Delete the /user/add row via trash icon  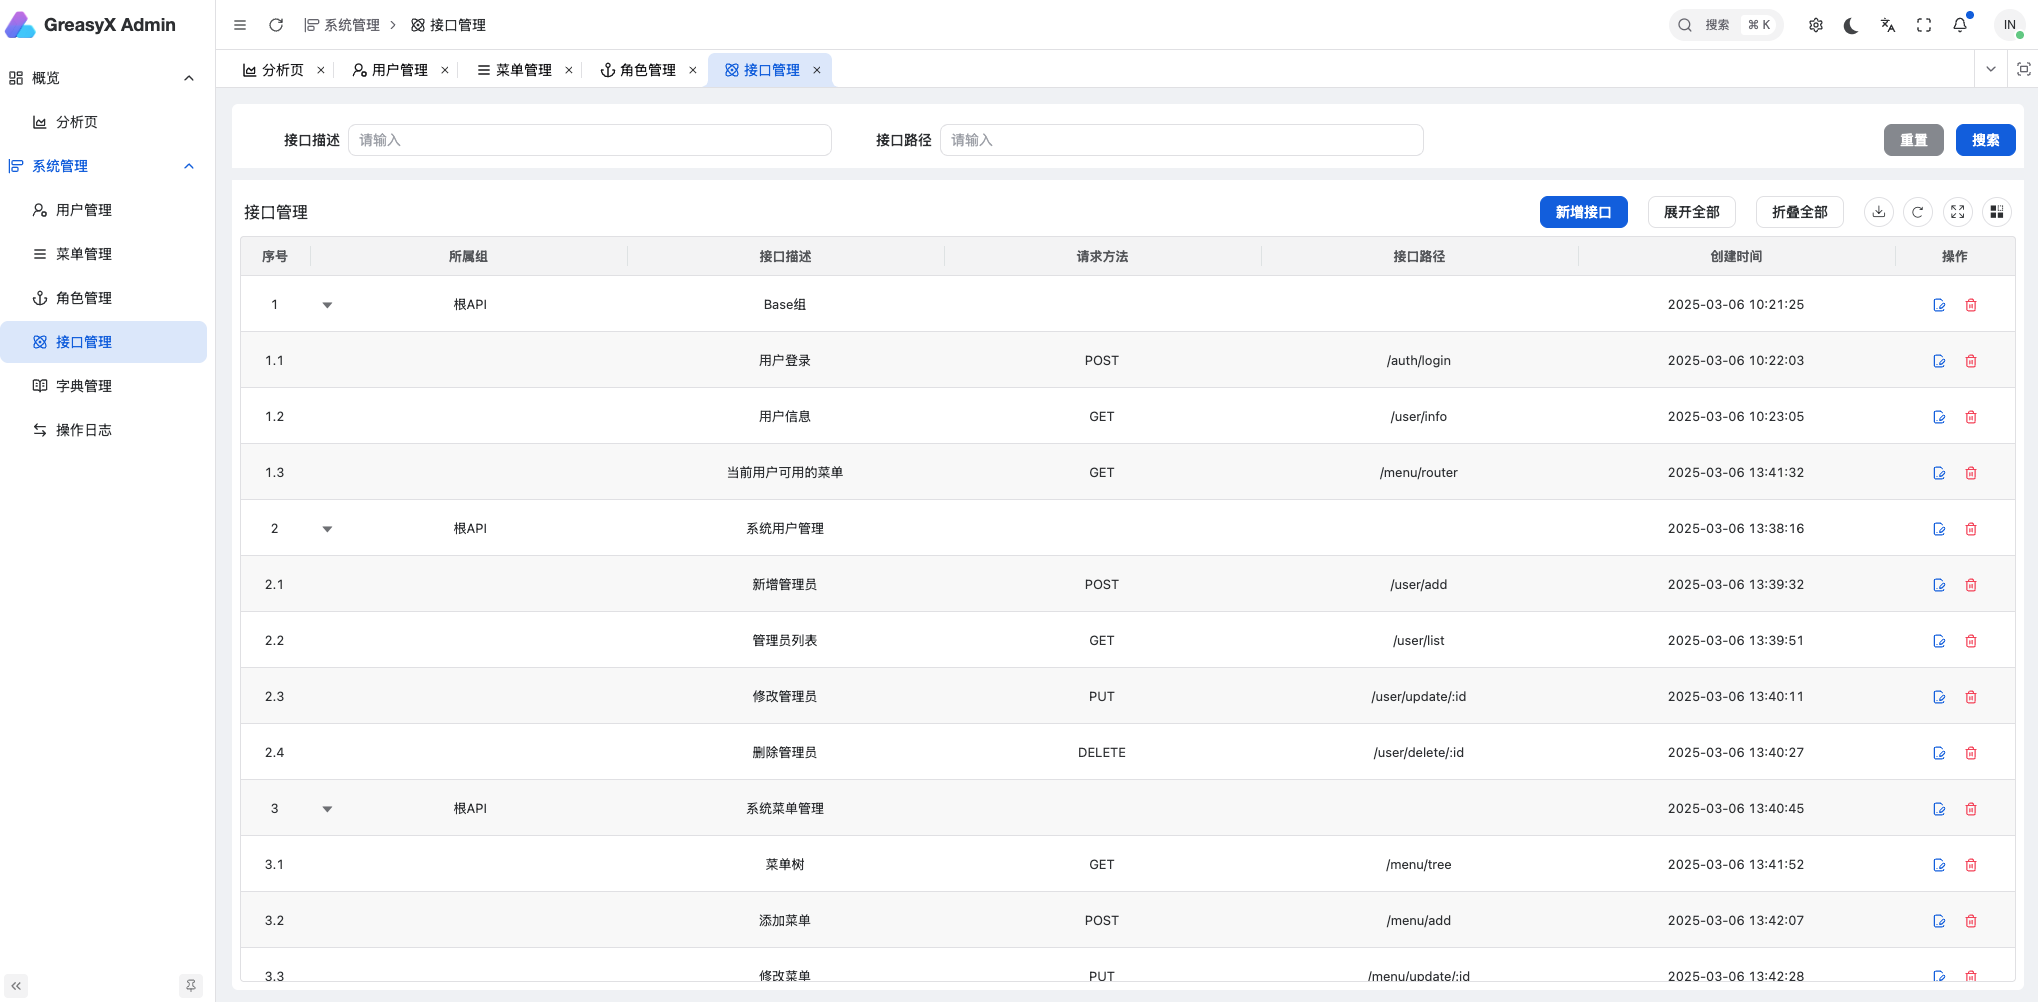click(1971, 585)
